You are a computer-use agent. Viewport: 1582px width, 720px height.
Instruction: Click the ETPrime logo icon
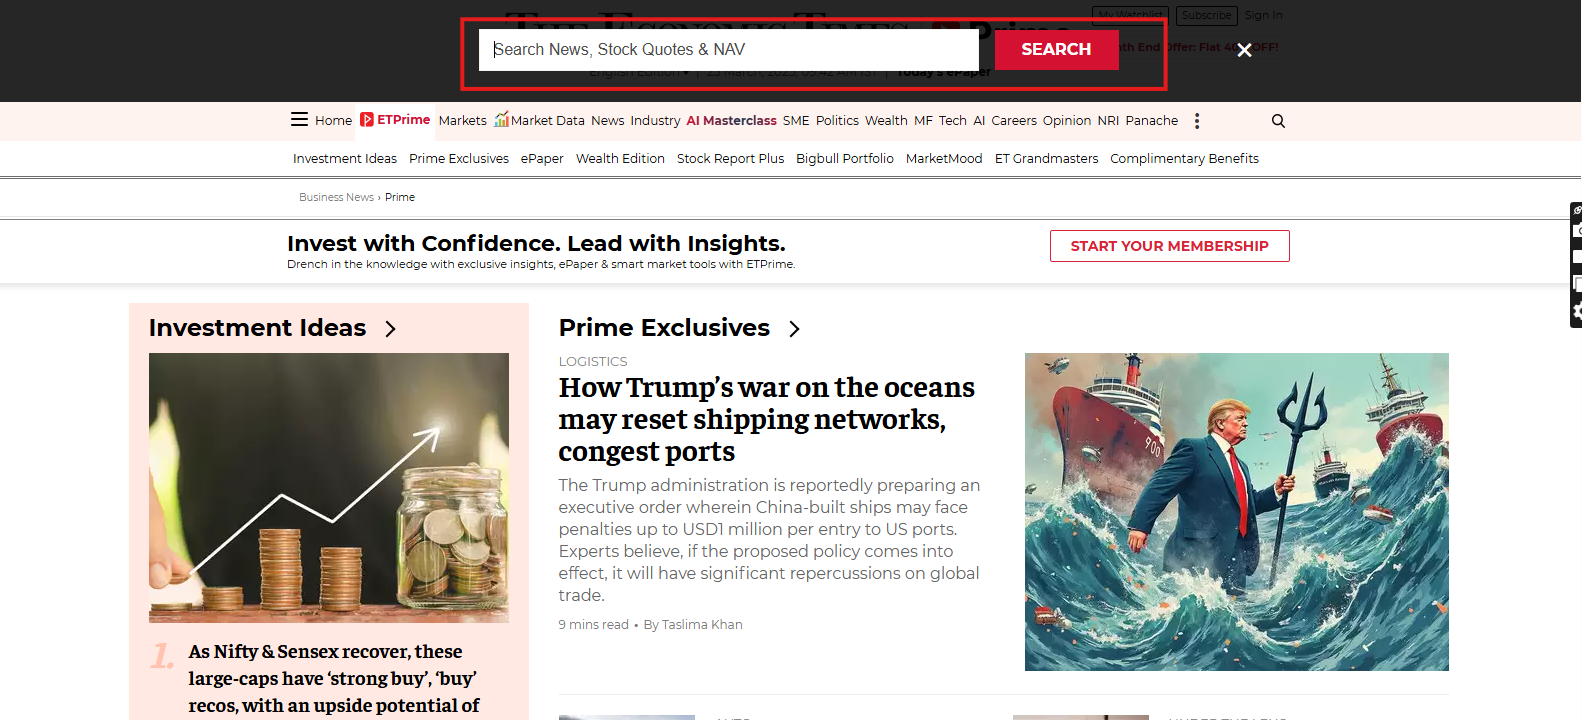coord(367,120)
